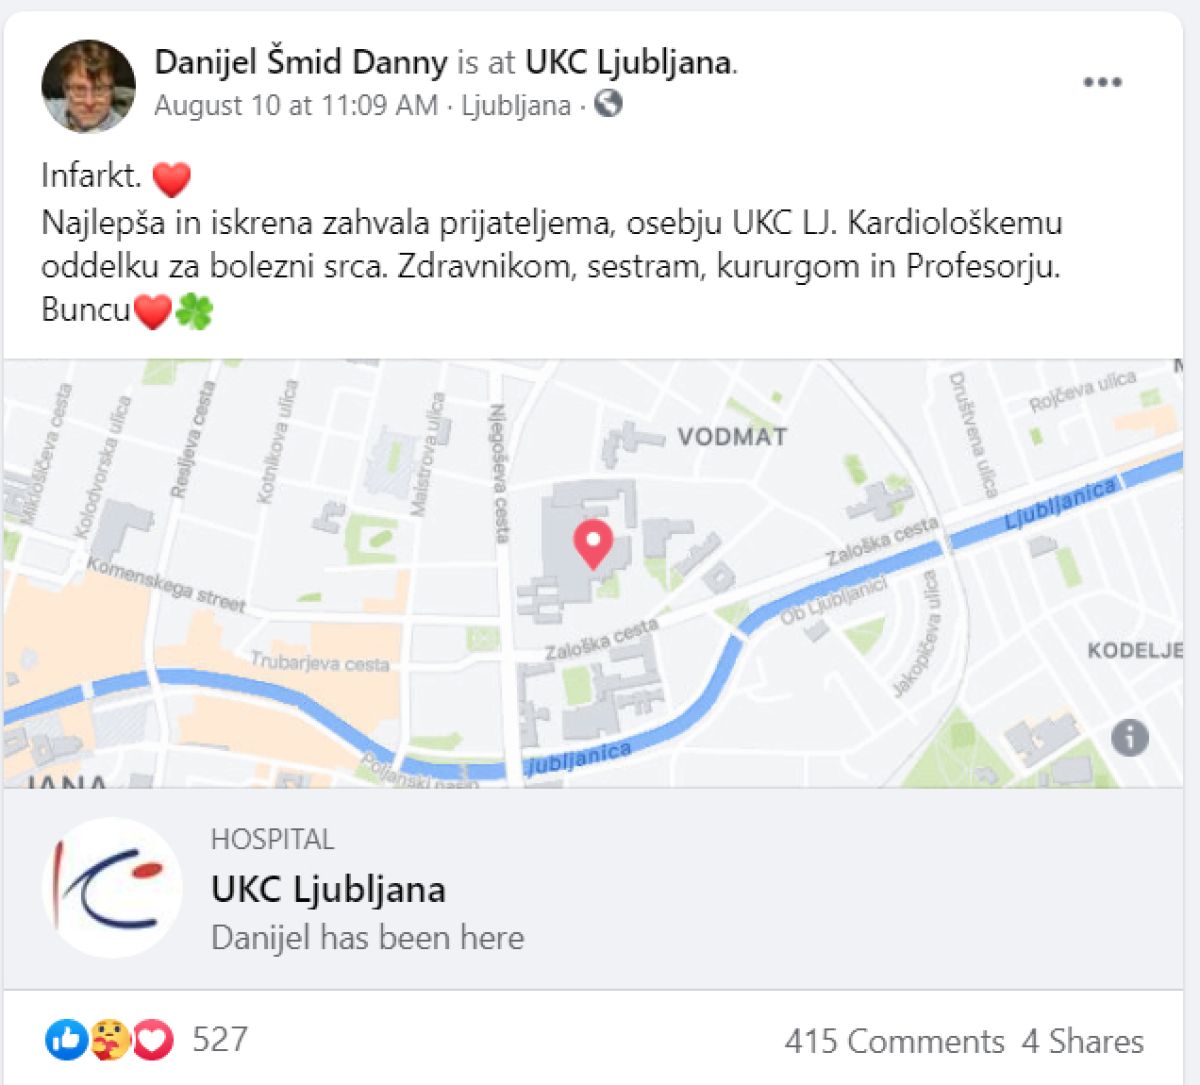1200x1085 pixels.
Task: Click the red map location pin
Action: (x=593, y=543)
